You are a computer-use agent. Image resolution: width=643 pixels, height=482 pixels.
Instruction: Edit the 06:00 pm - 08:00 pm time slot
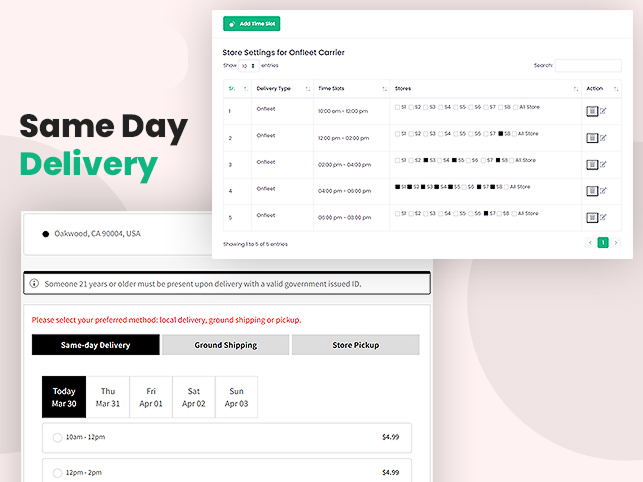coord(603,217)
